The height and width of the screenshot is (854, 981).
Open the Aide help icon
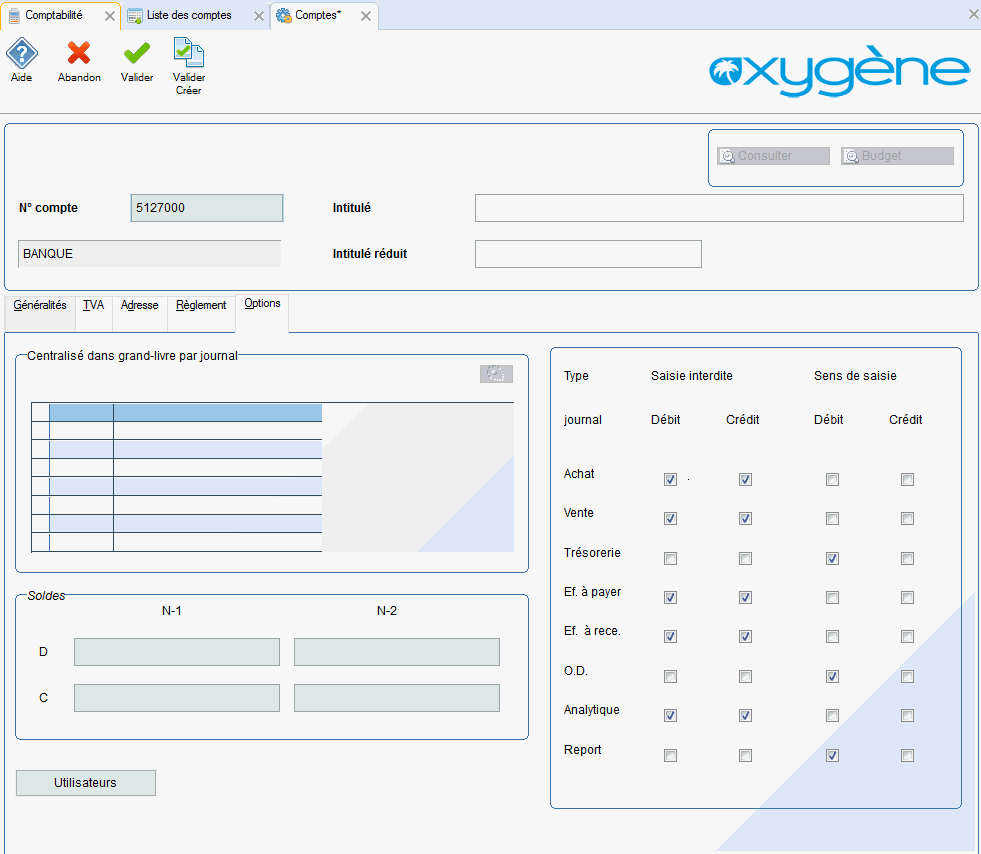coord(22,54)
